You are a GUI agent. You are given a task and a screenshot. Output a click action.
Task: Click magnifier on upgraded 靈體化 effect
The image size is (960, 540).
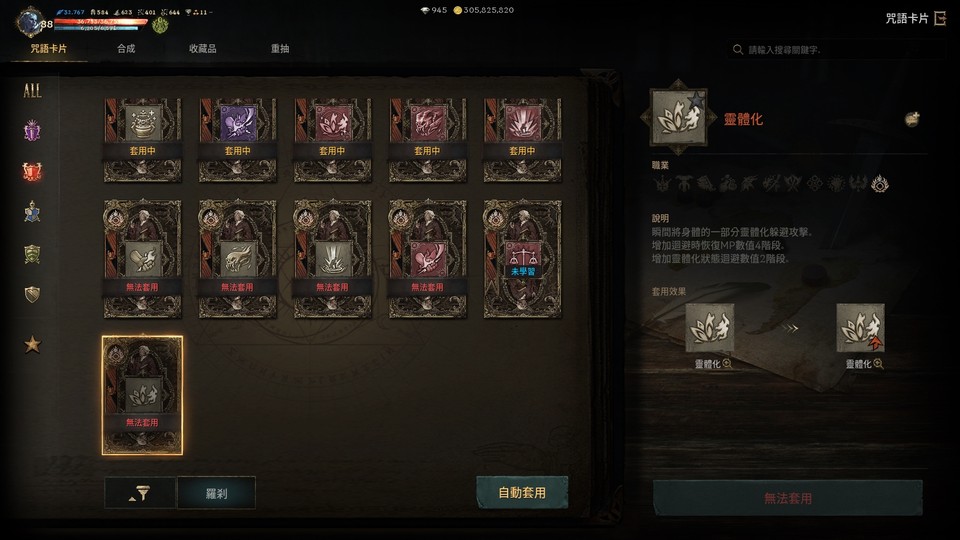[878, 364]
